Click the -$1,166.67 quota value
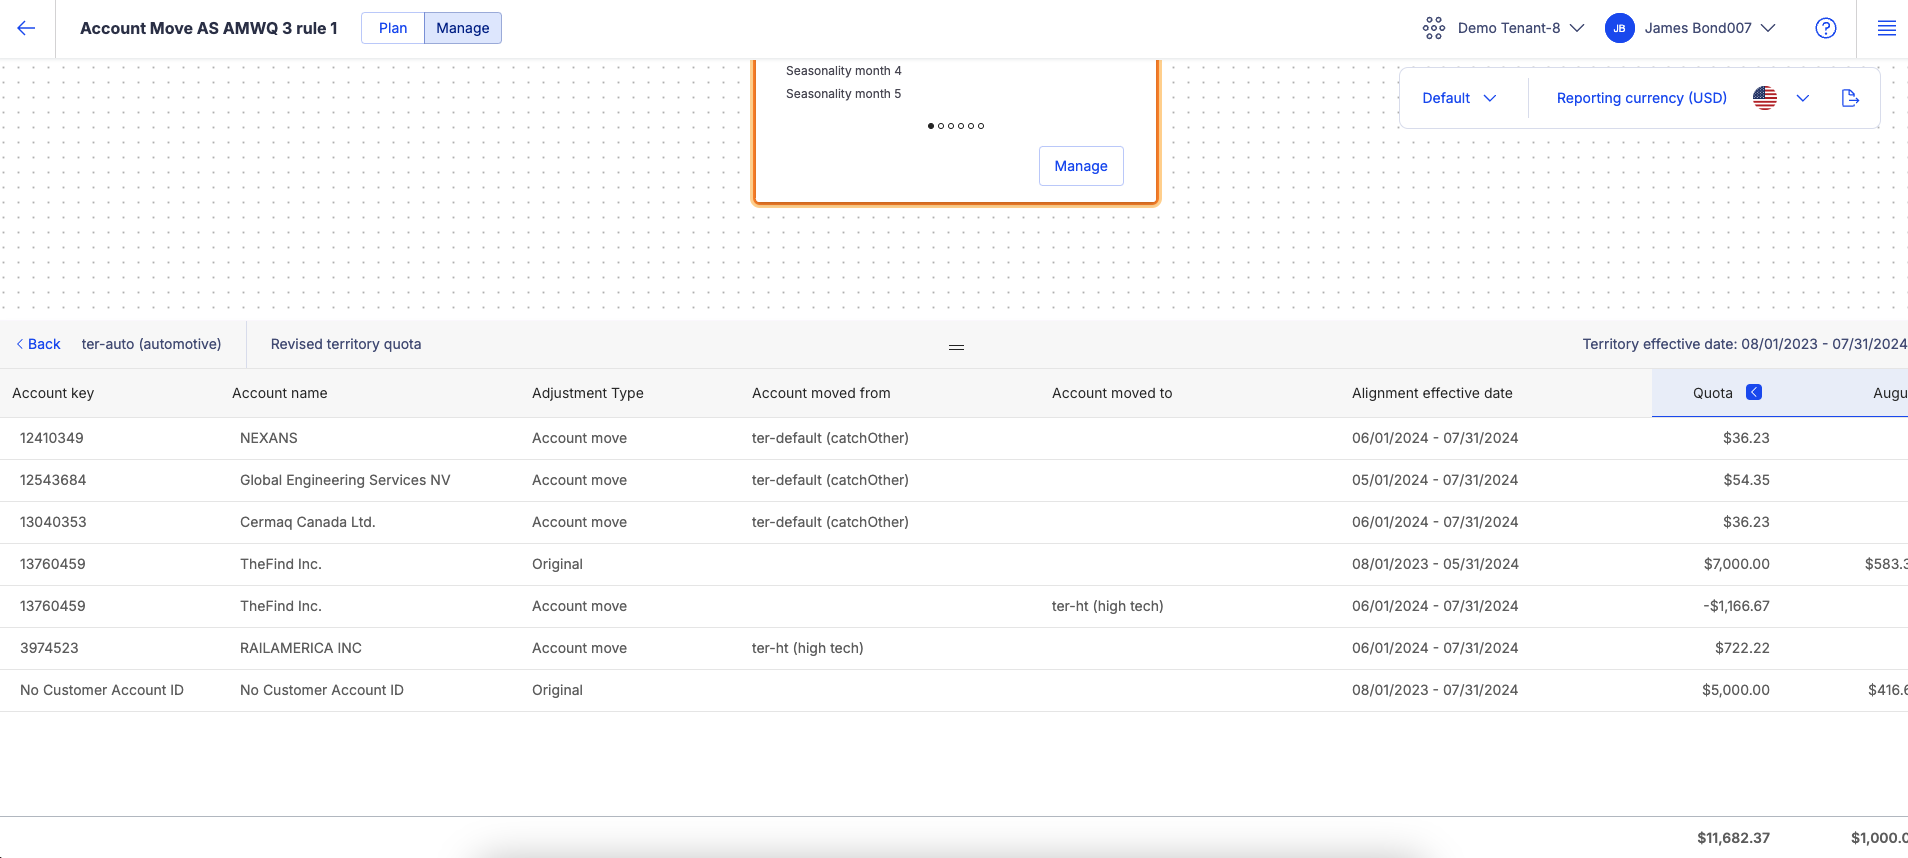 [x=1737, y=606]
